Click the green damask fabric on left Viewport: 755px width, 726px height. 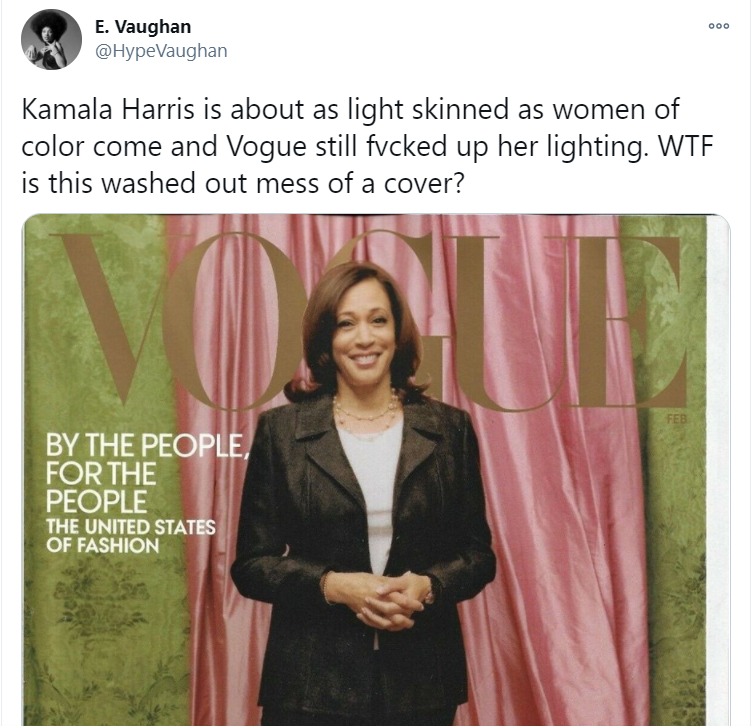(96, 626)
